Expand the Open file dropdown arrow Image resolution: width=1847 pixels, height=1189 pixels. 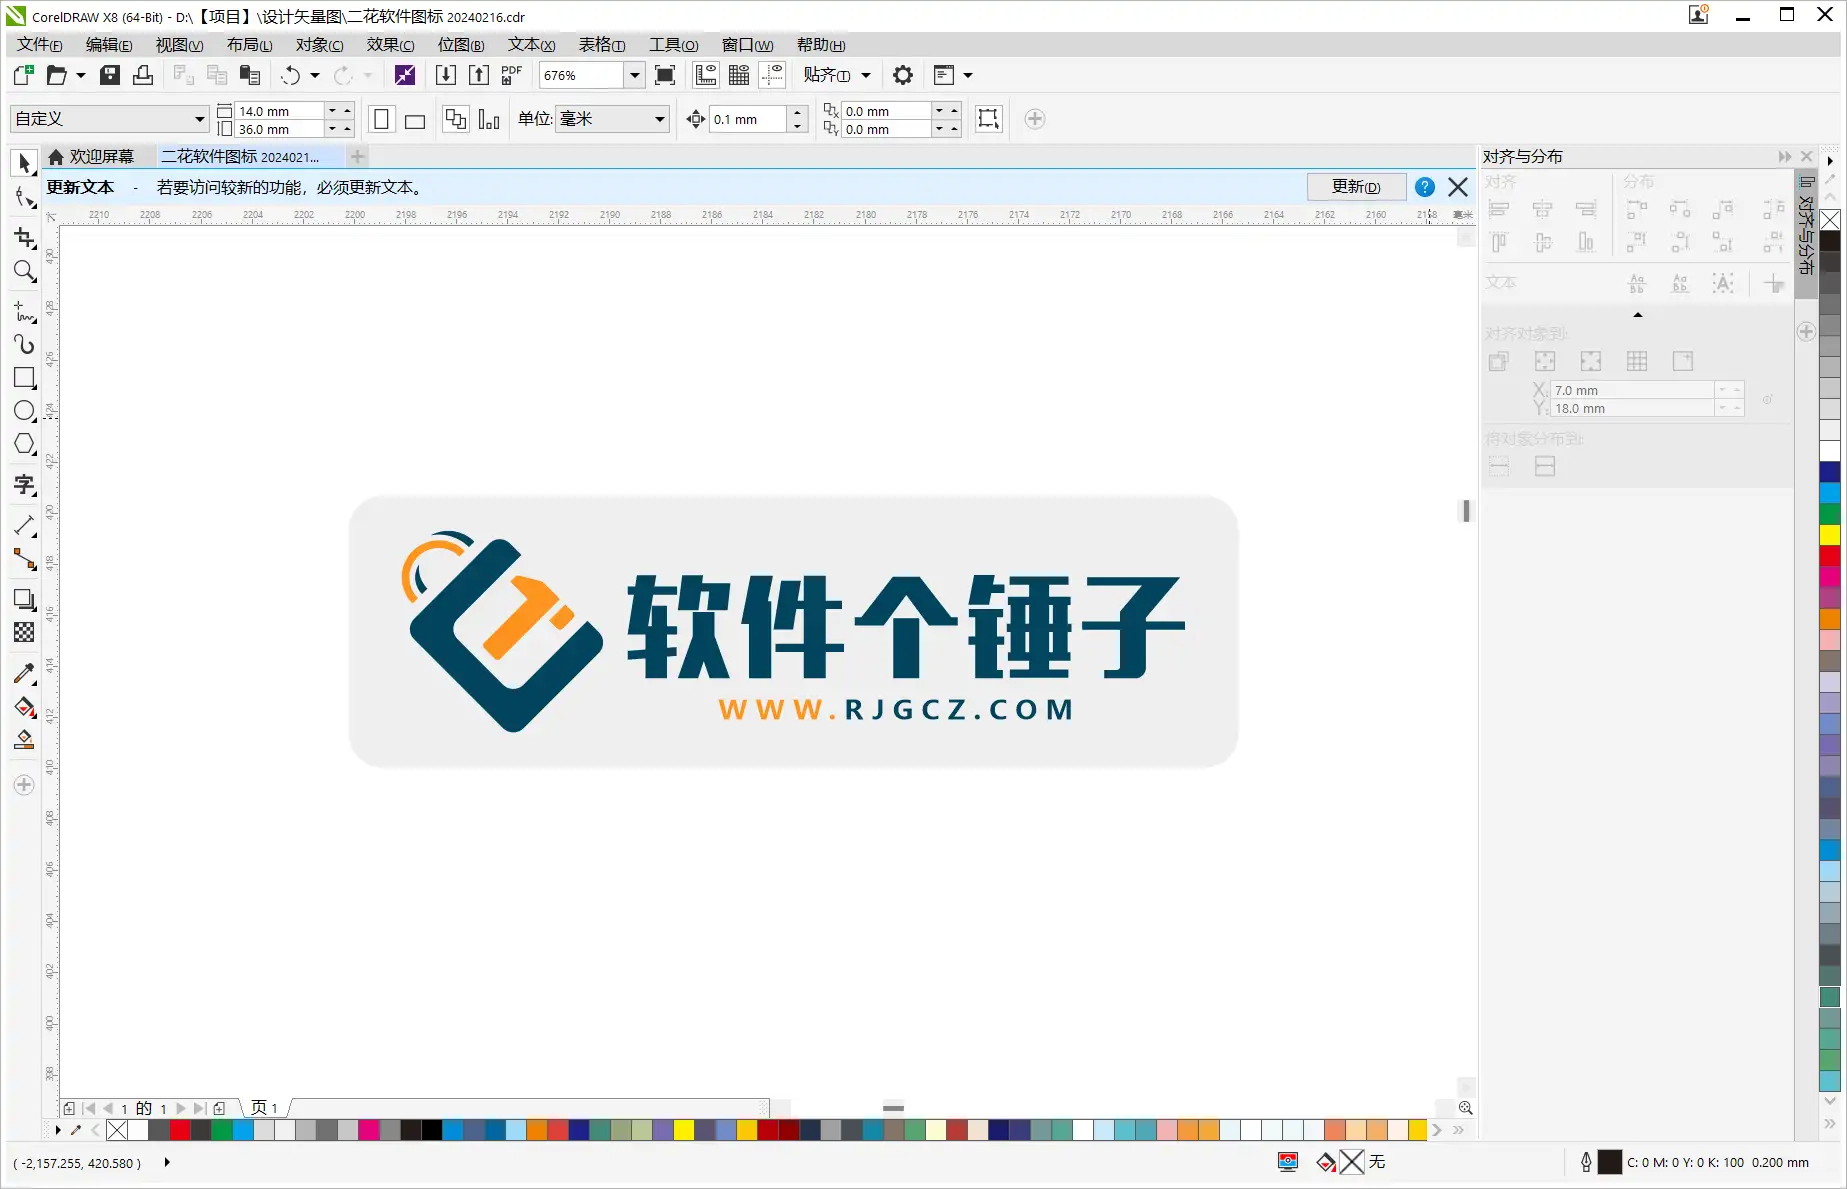(x=81, y=75)
